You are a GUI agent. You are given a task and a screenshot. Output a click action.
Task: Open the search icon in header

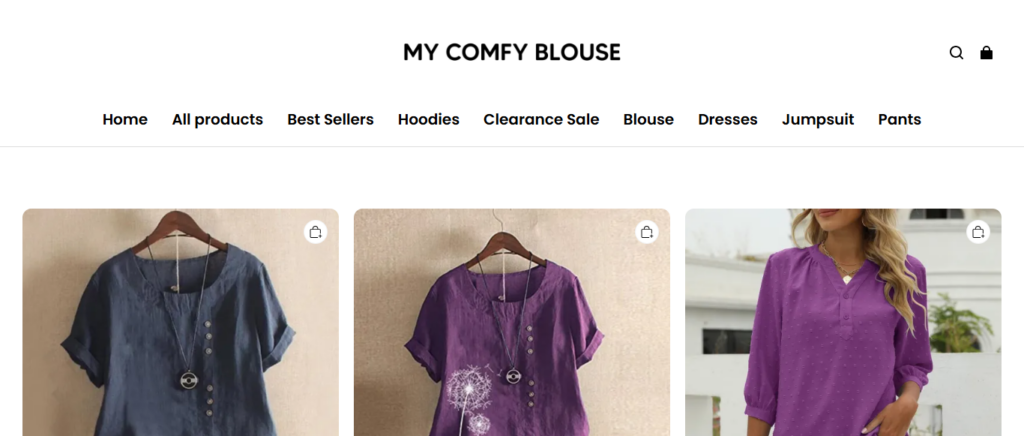(956, 53)
